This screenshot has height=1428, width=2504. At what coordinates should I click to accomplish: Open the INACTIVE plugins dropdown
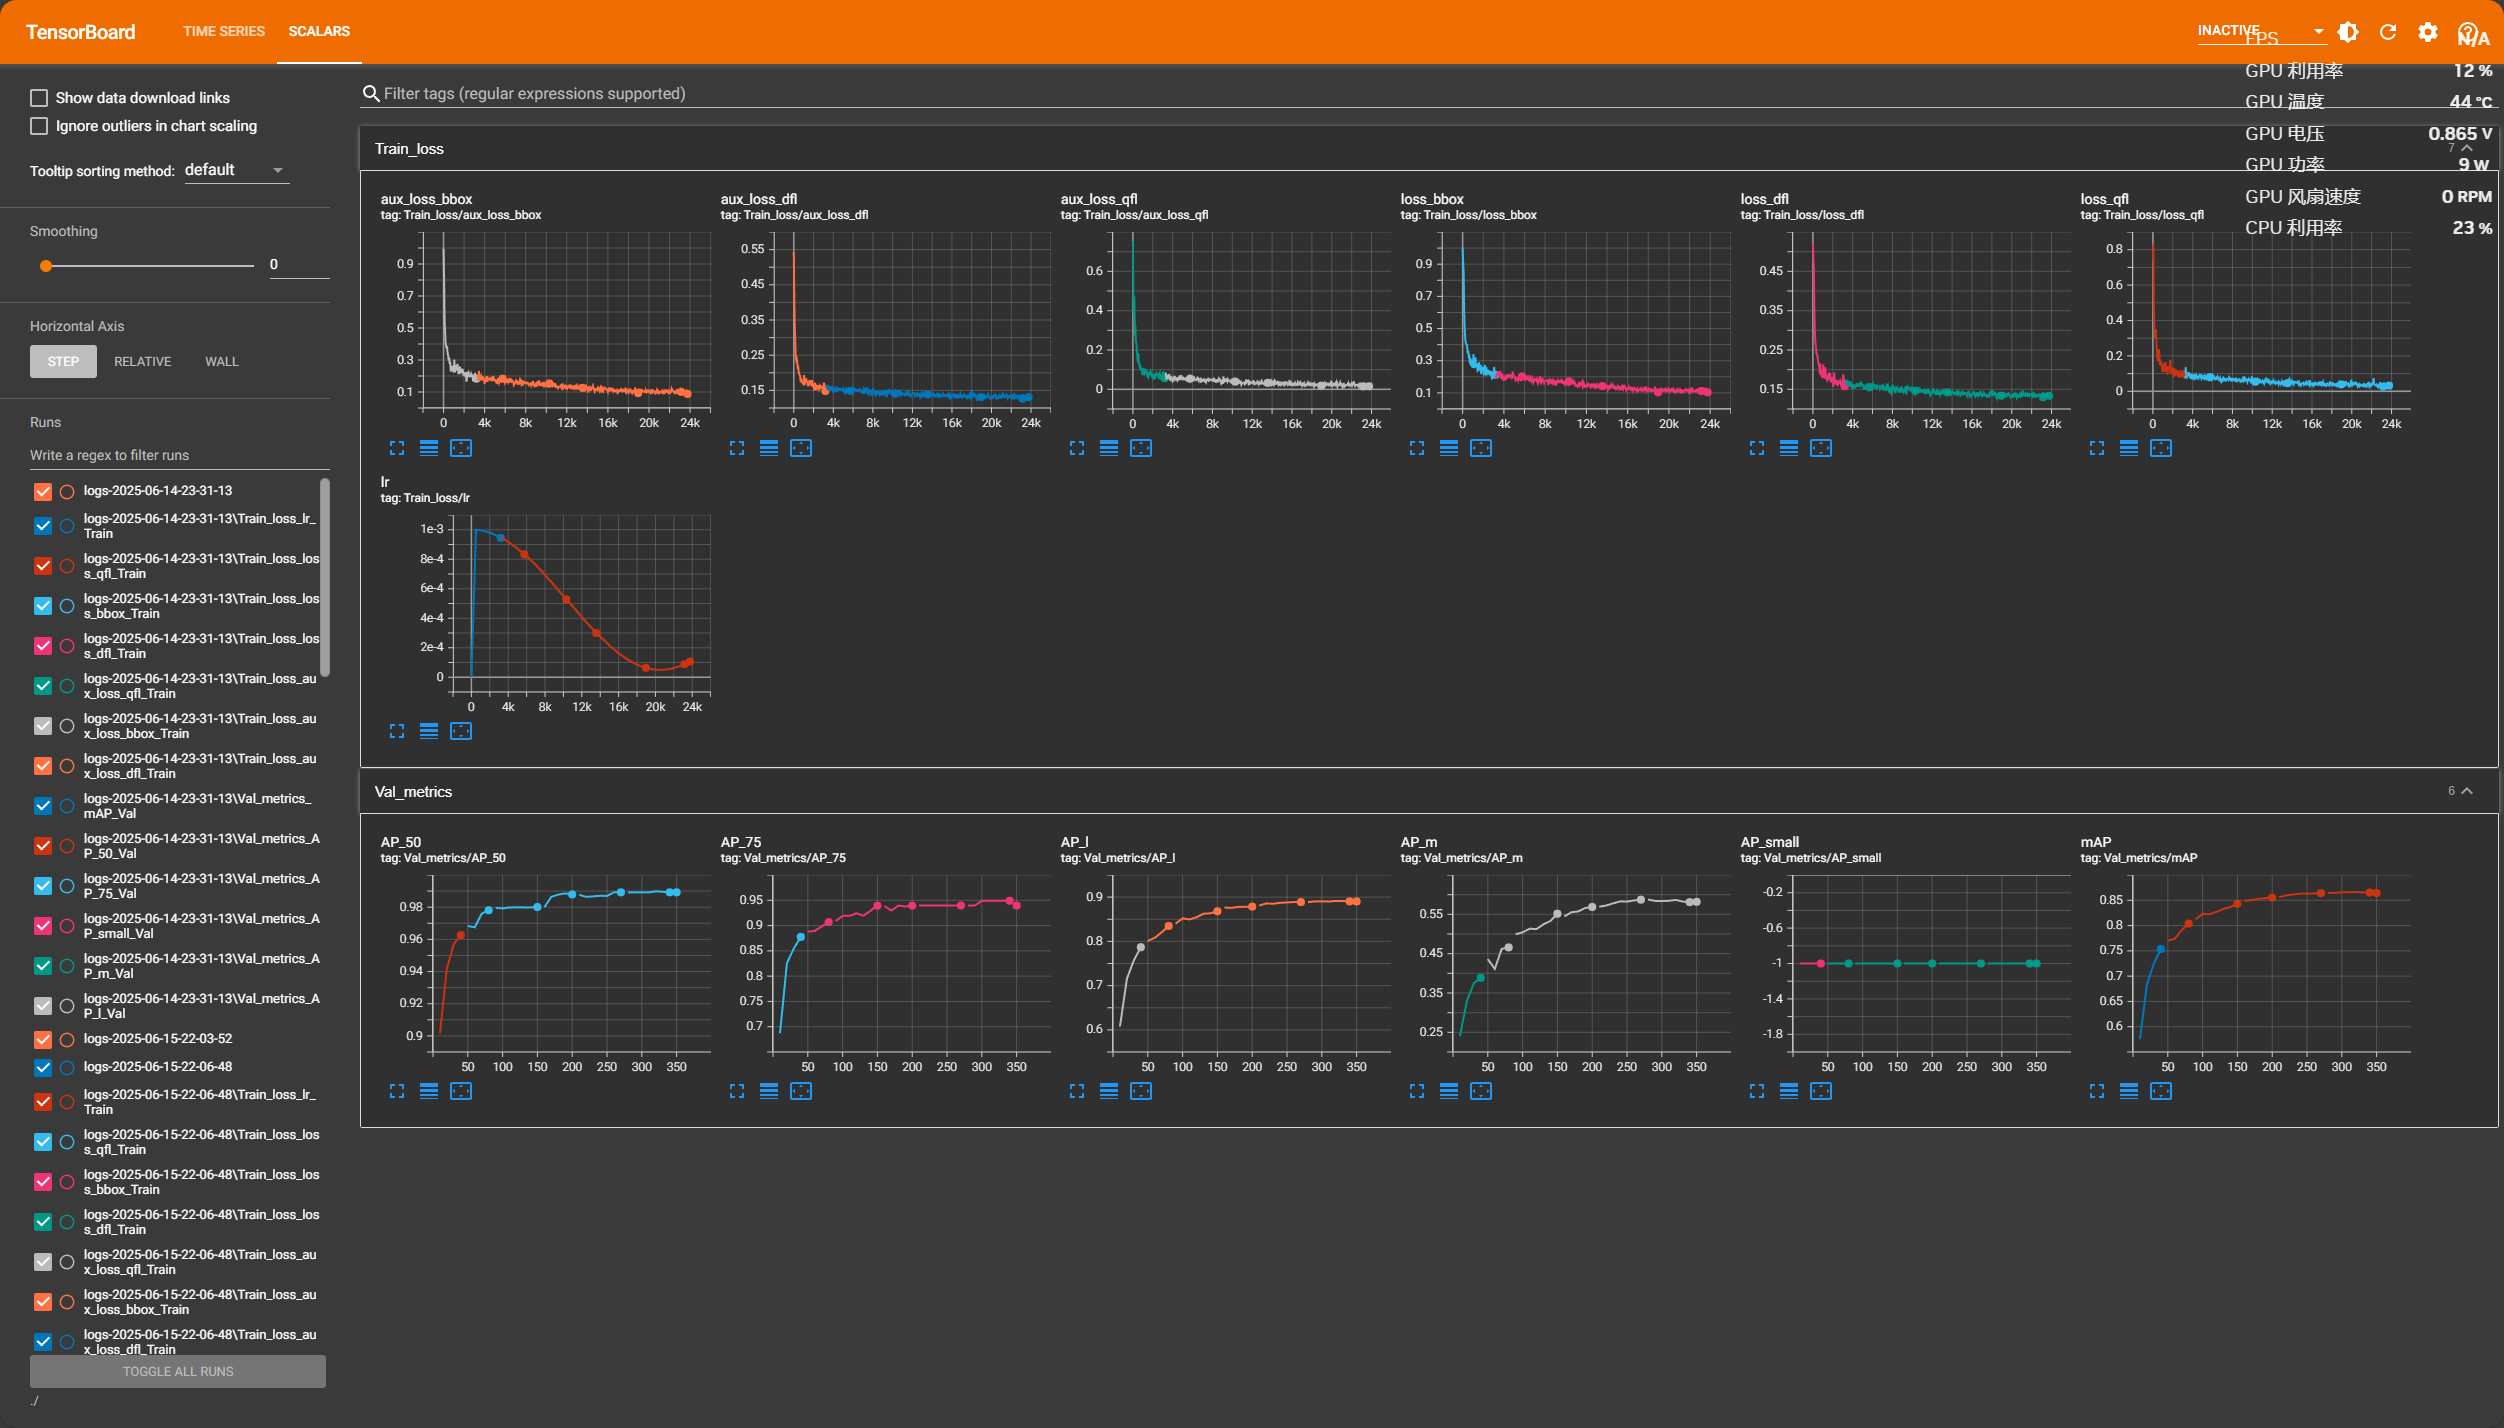coord(2261,31)
